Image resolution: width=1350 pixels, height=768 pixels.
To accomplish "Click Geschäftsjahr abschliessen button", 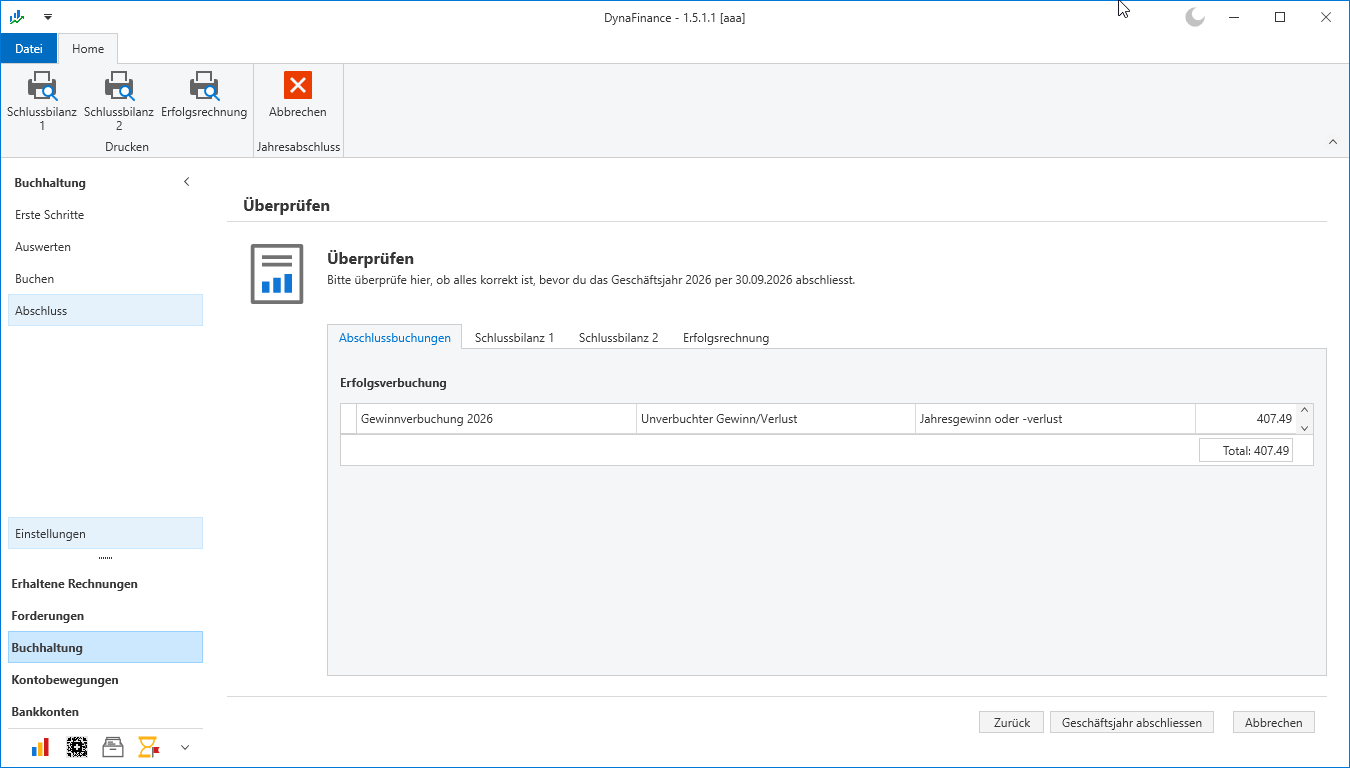I will pyautogui.click(x=1132, y=722).
